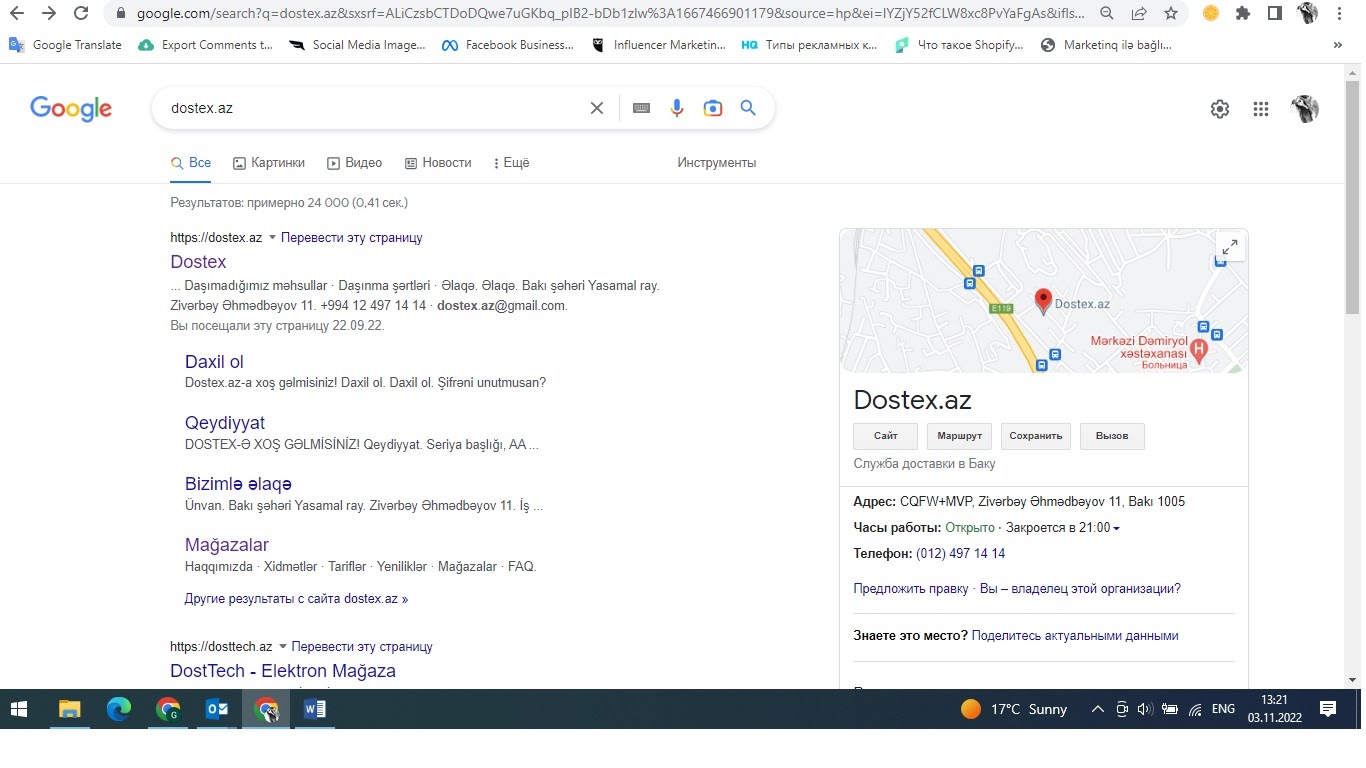Viewport: 1366px width, 768px height.
Task: Open Инструменты search tools
Action: (717, 163)
